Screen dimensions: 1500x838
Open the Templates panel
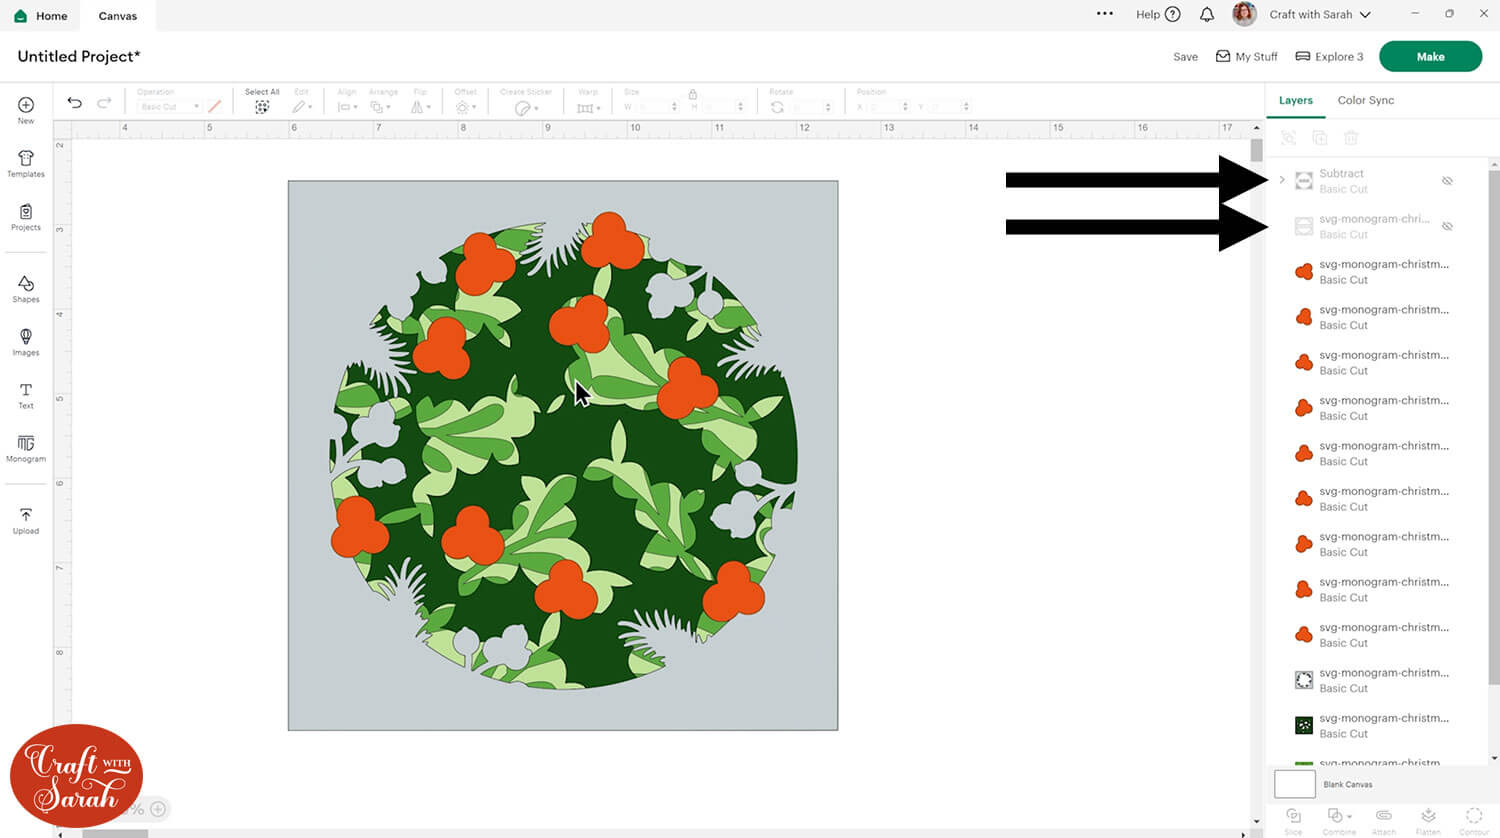[26, 163]
